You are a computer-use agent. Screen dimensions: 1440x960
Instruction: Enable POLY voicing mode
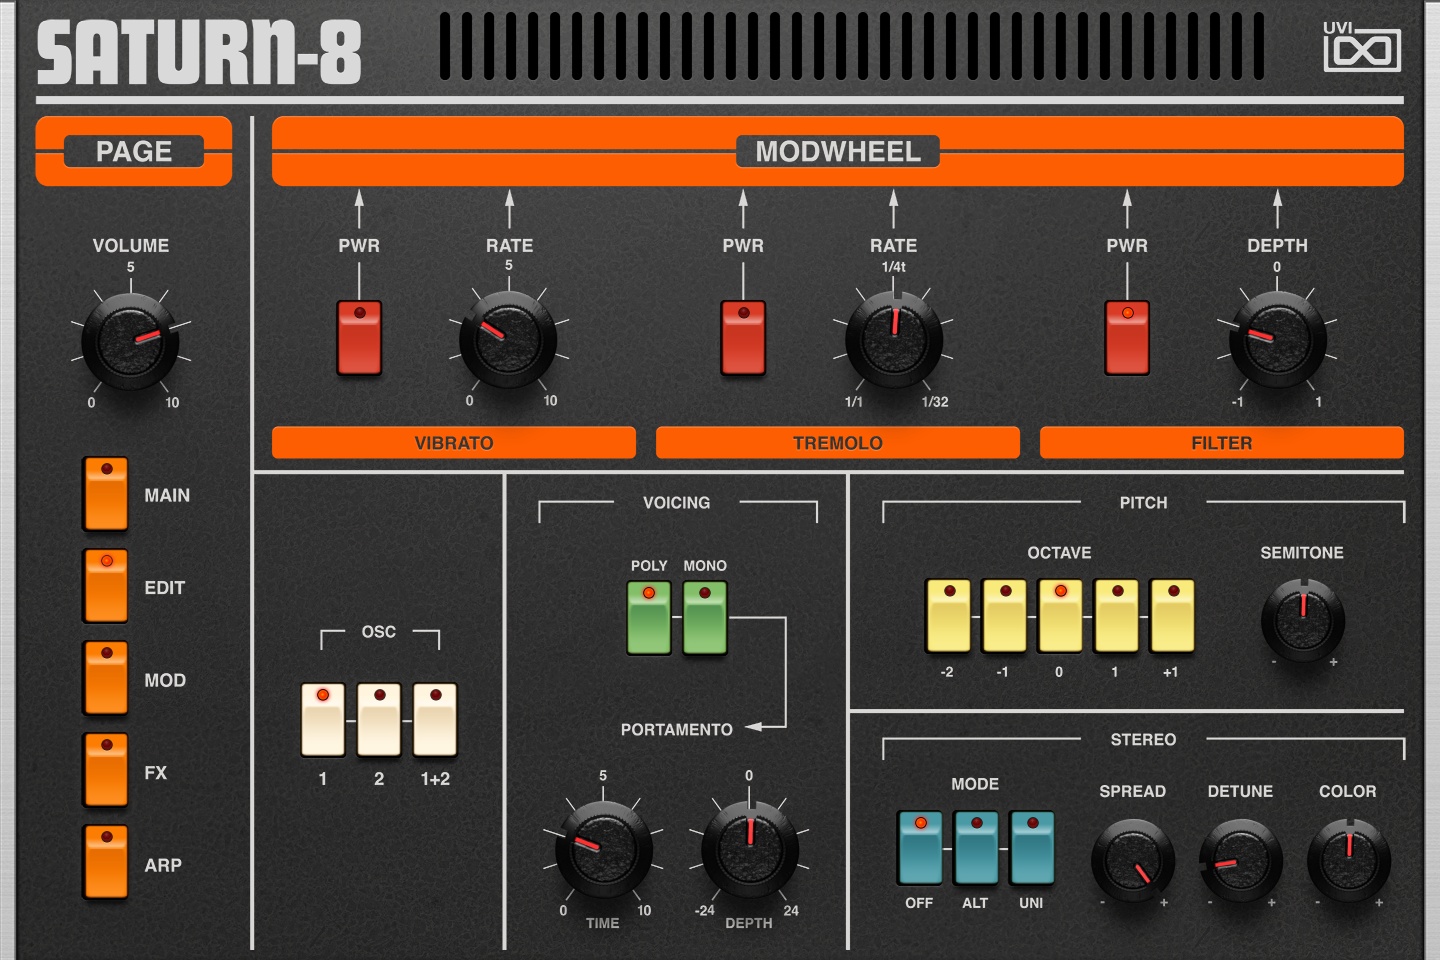pyautogui.click(x=649, y=618)
